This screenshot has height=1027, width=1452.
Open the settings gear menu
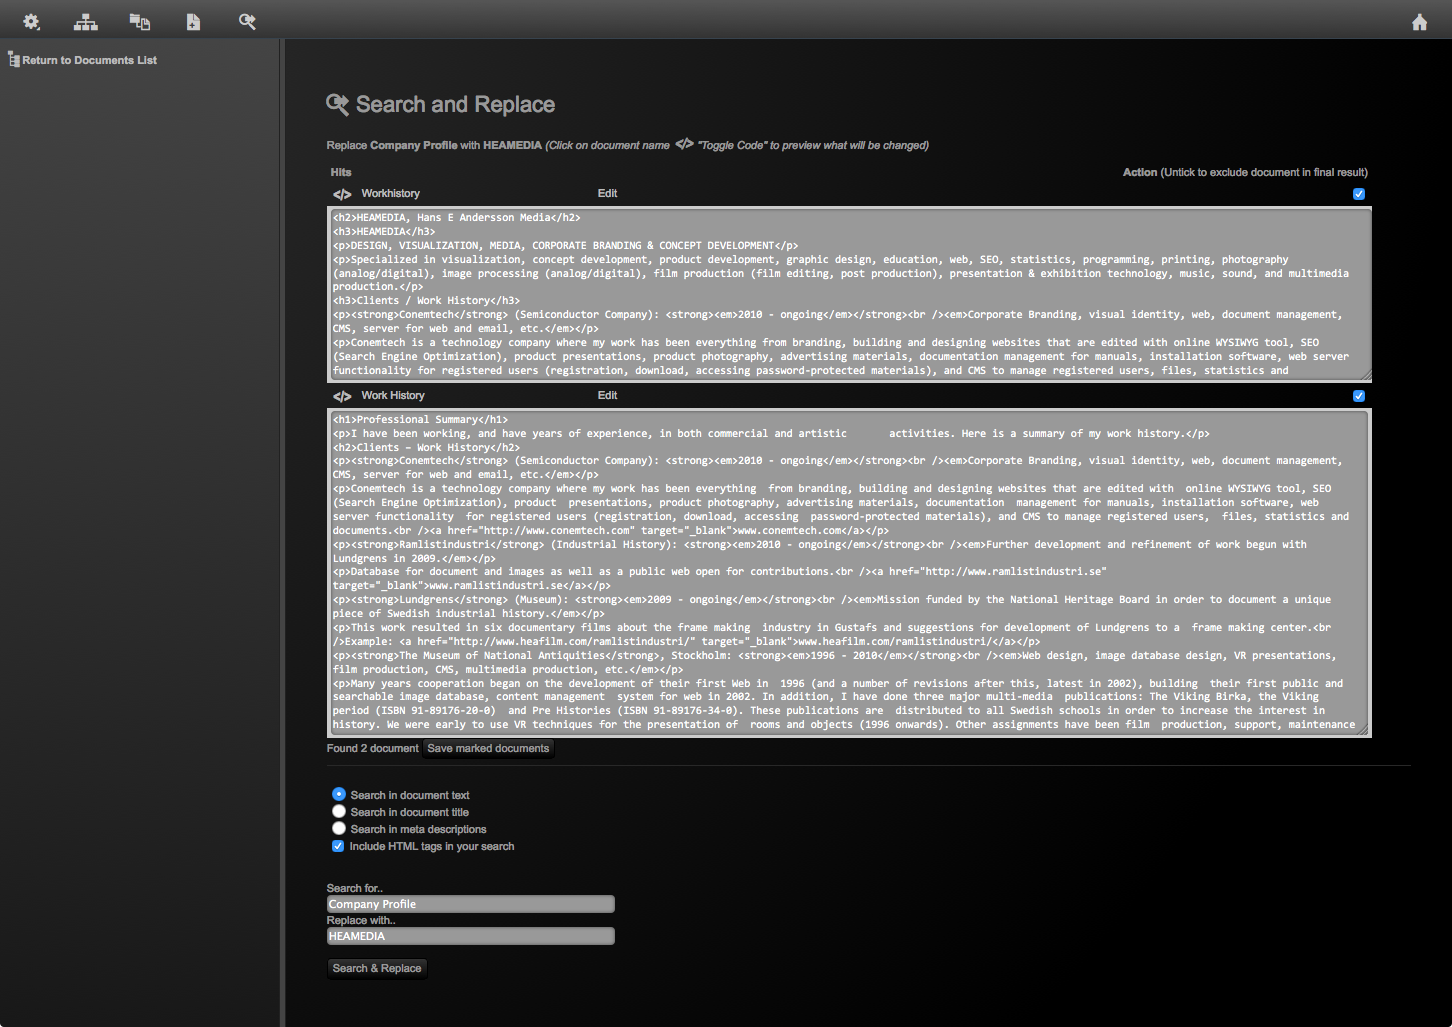(x=31, y=21)
